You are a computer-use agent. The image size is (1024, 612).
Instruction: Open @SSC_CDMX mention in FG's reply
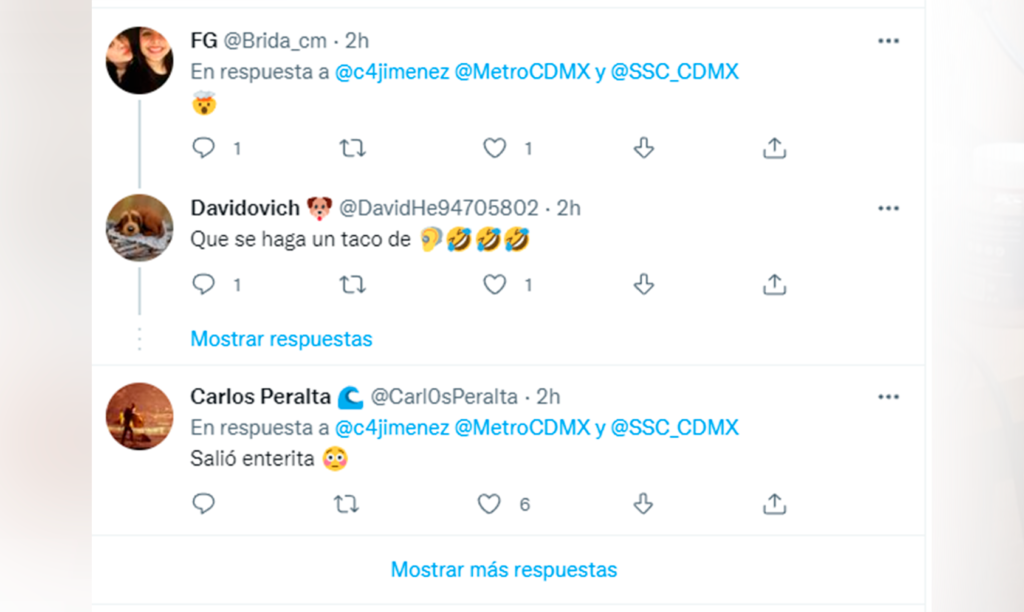click(675, 72)
